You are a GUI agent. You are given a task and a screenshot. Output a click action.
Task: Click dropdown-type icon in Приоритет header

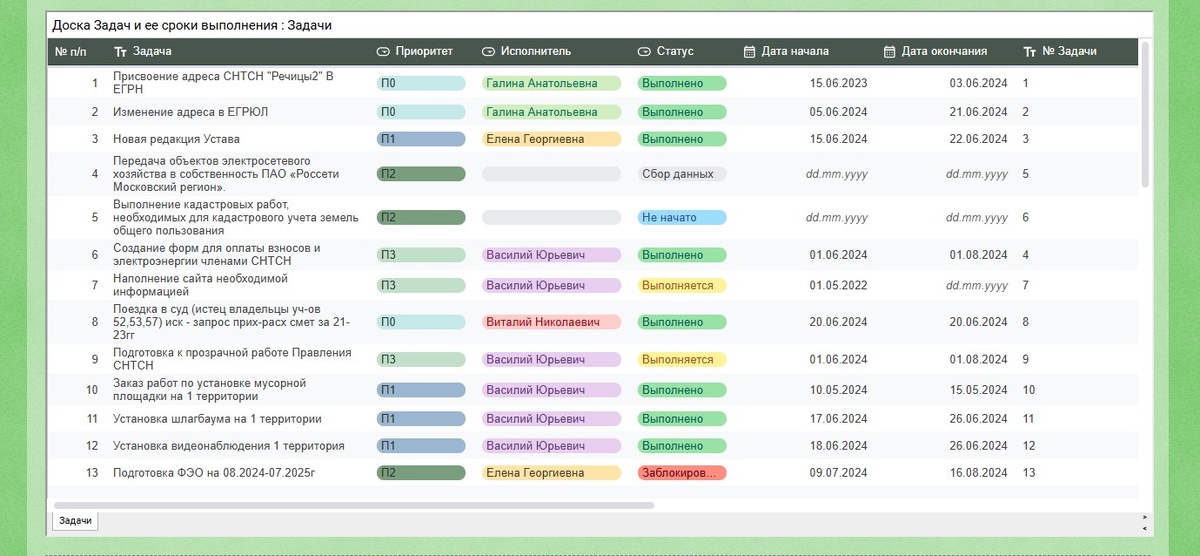coord(383,51)
